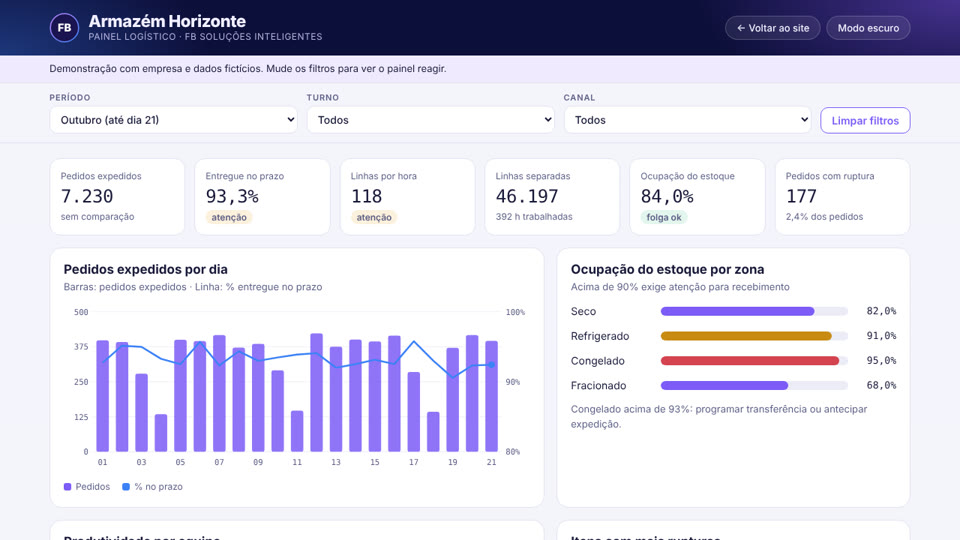Open the Período dropdown
This screenshot has width=960, height=540.
[173, 120]
